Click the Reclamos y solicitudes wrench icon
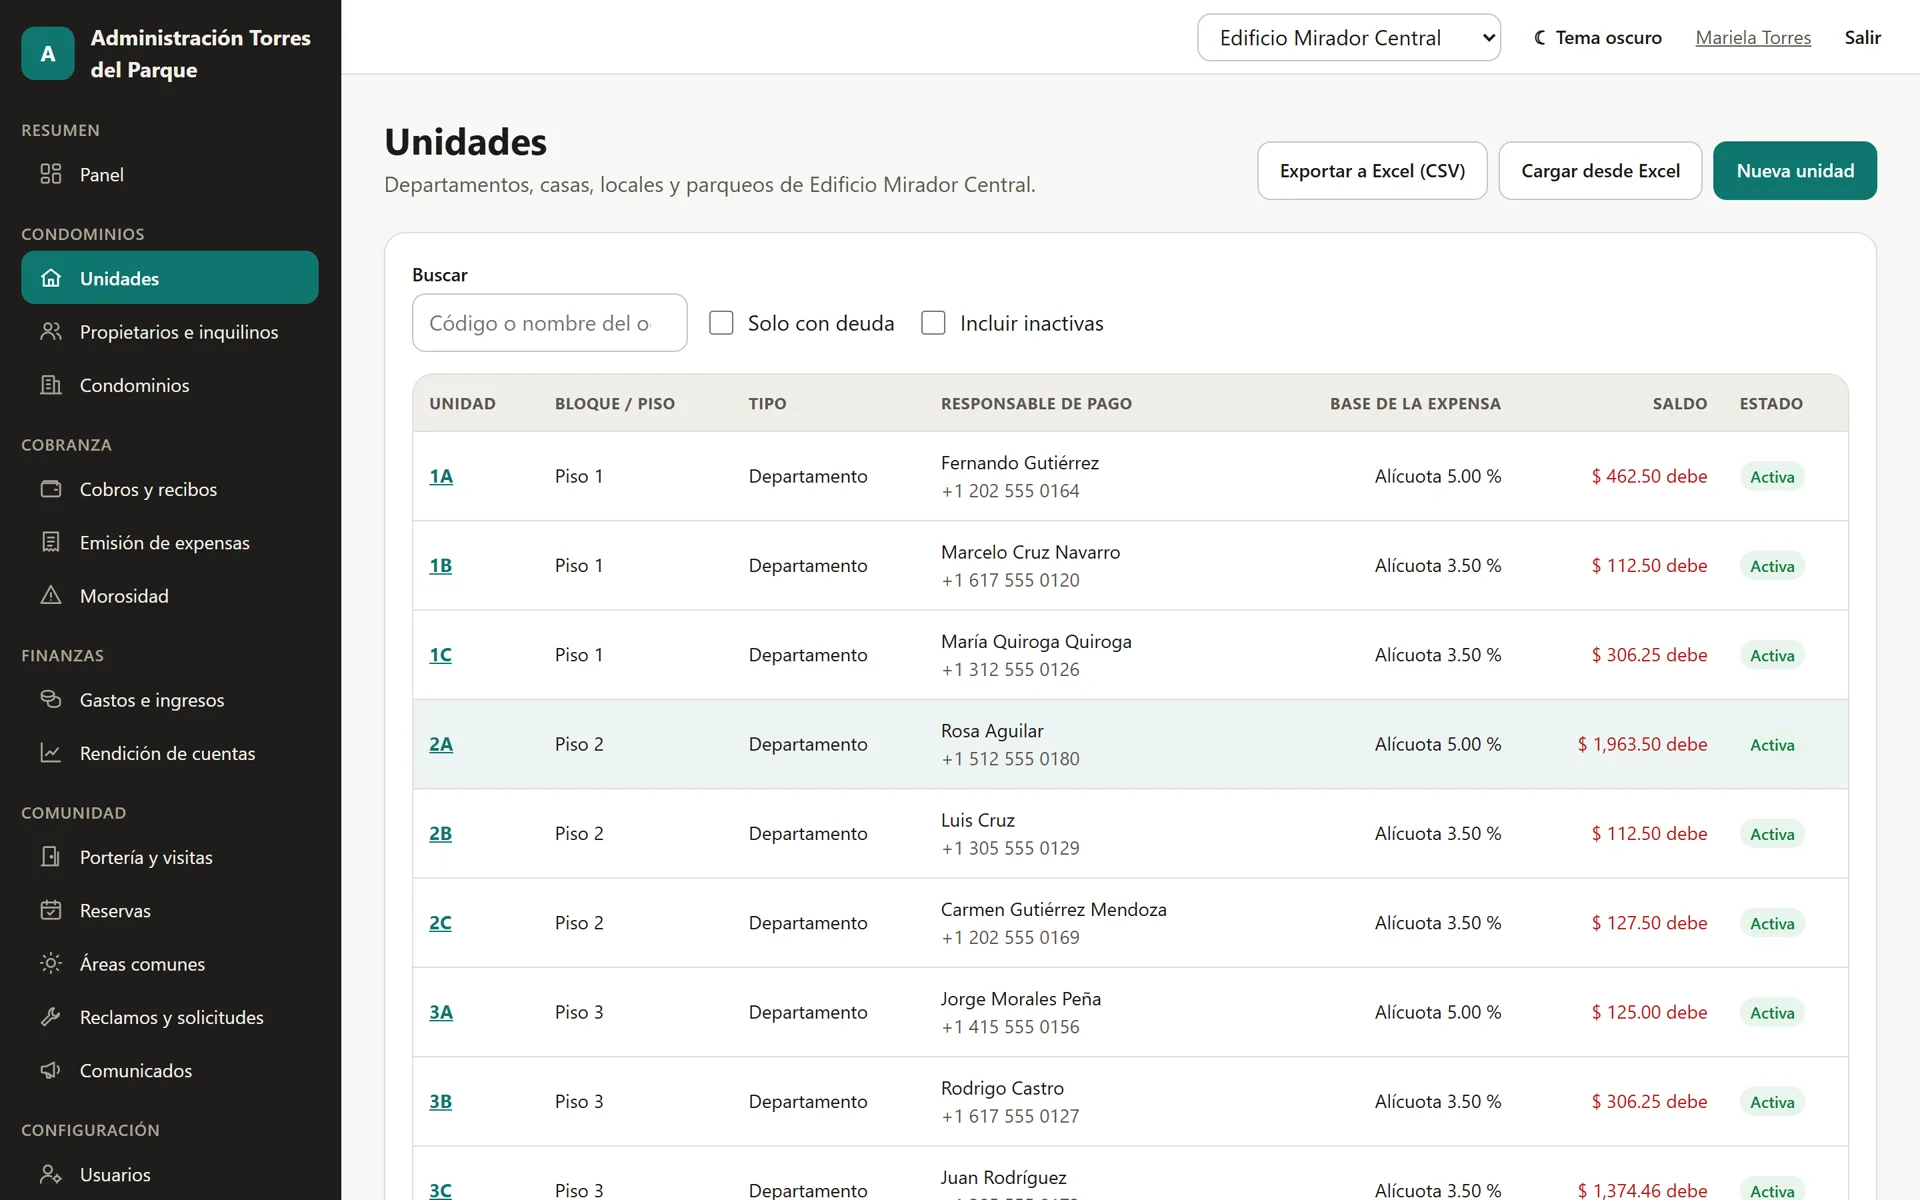The width and height of the screenshot is (1920, 1200). (x=51, y=1017)
